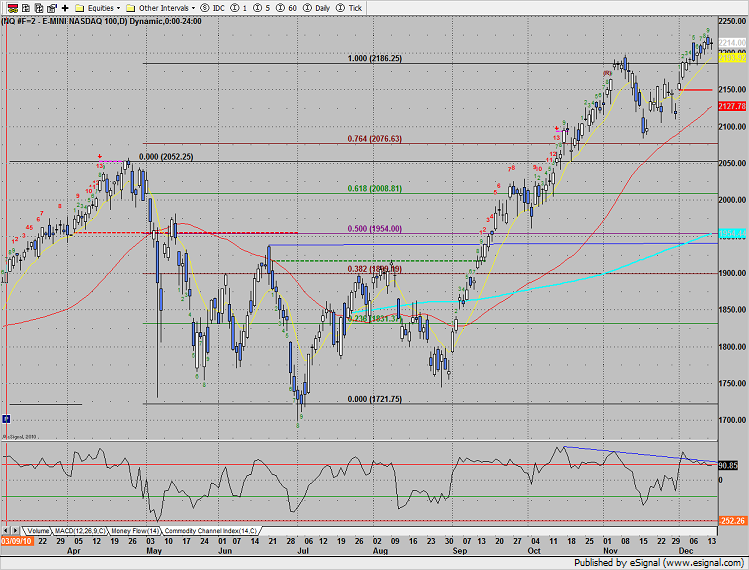Open the Equities folder dropdown
The height and width of the screenshot is (570, 749).
(x=98, y=8)
